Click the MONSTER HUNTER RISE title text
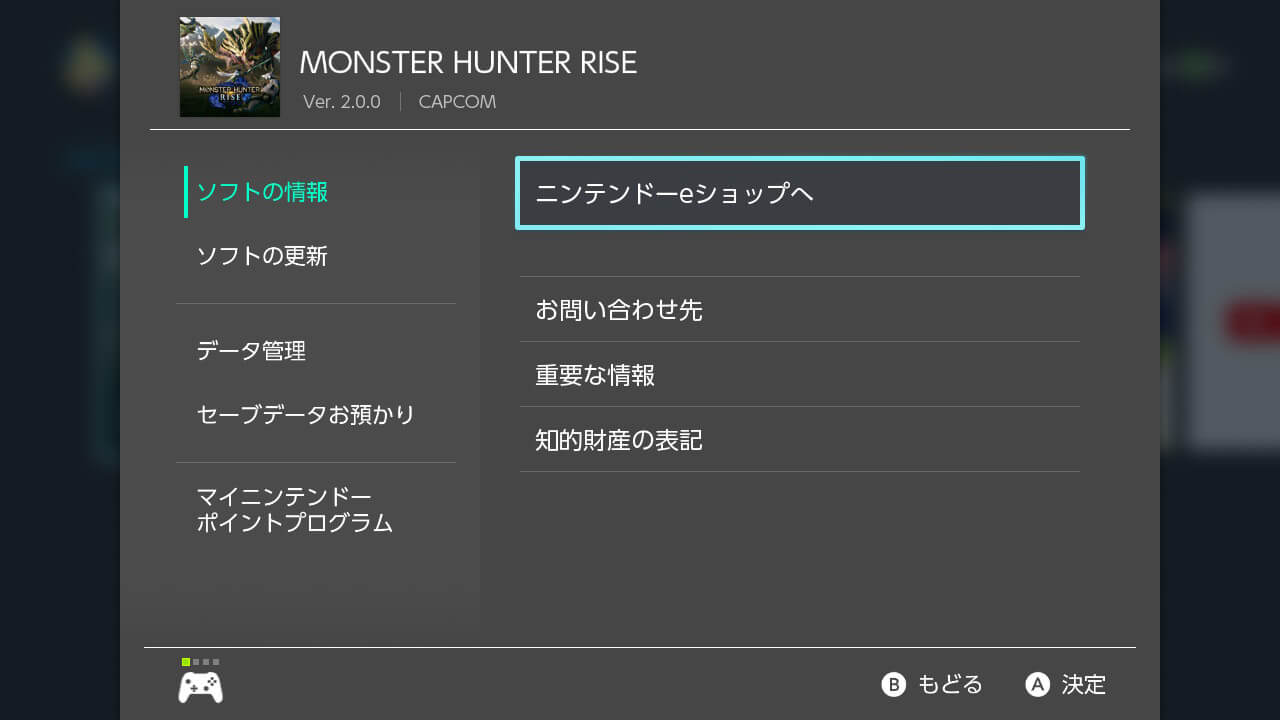Screen dimensions: 1280x720 [x=468, y=62]
